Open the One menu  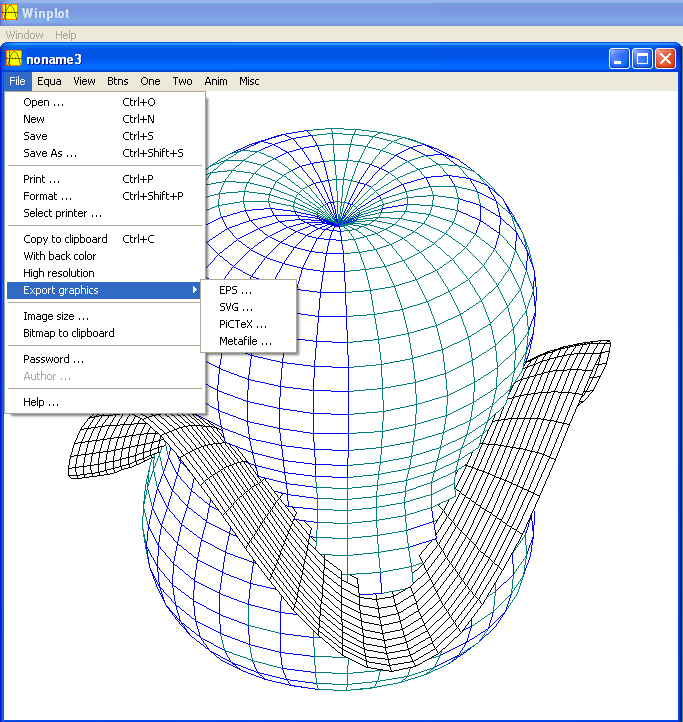click(x=150, y=81)
